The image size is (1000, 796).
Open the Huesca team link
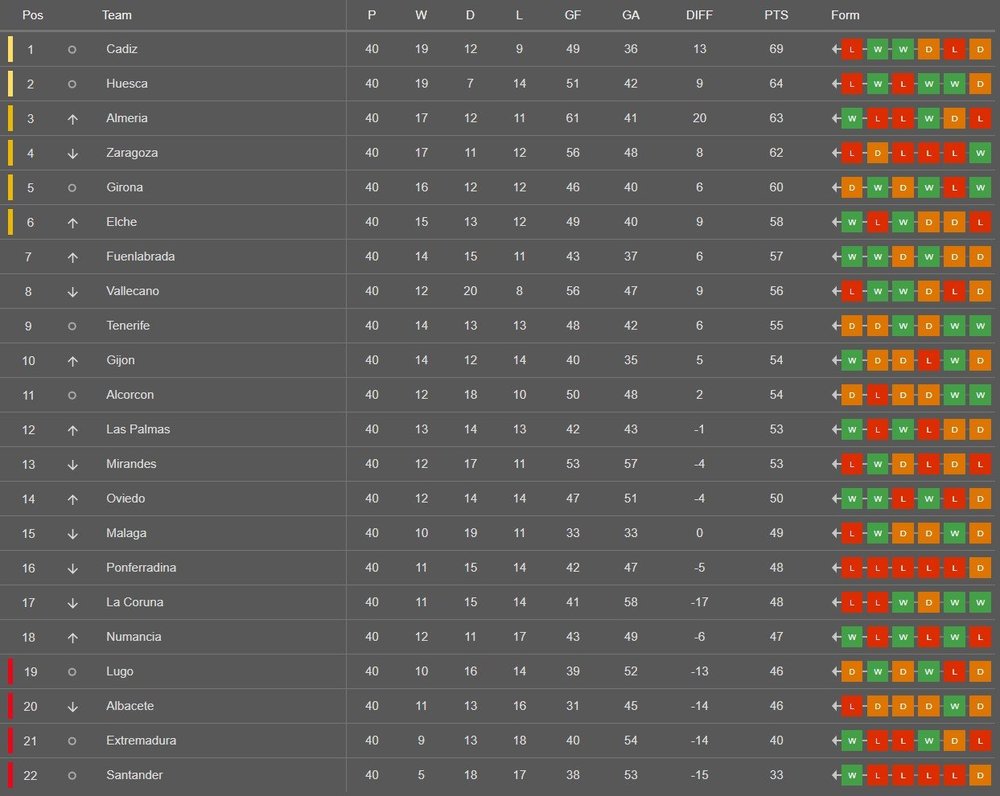coord(127,84)
